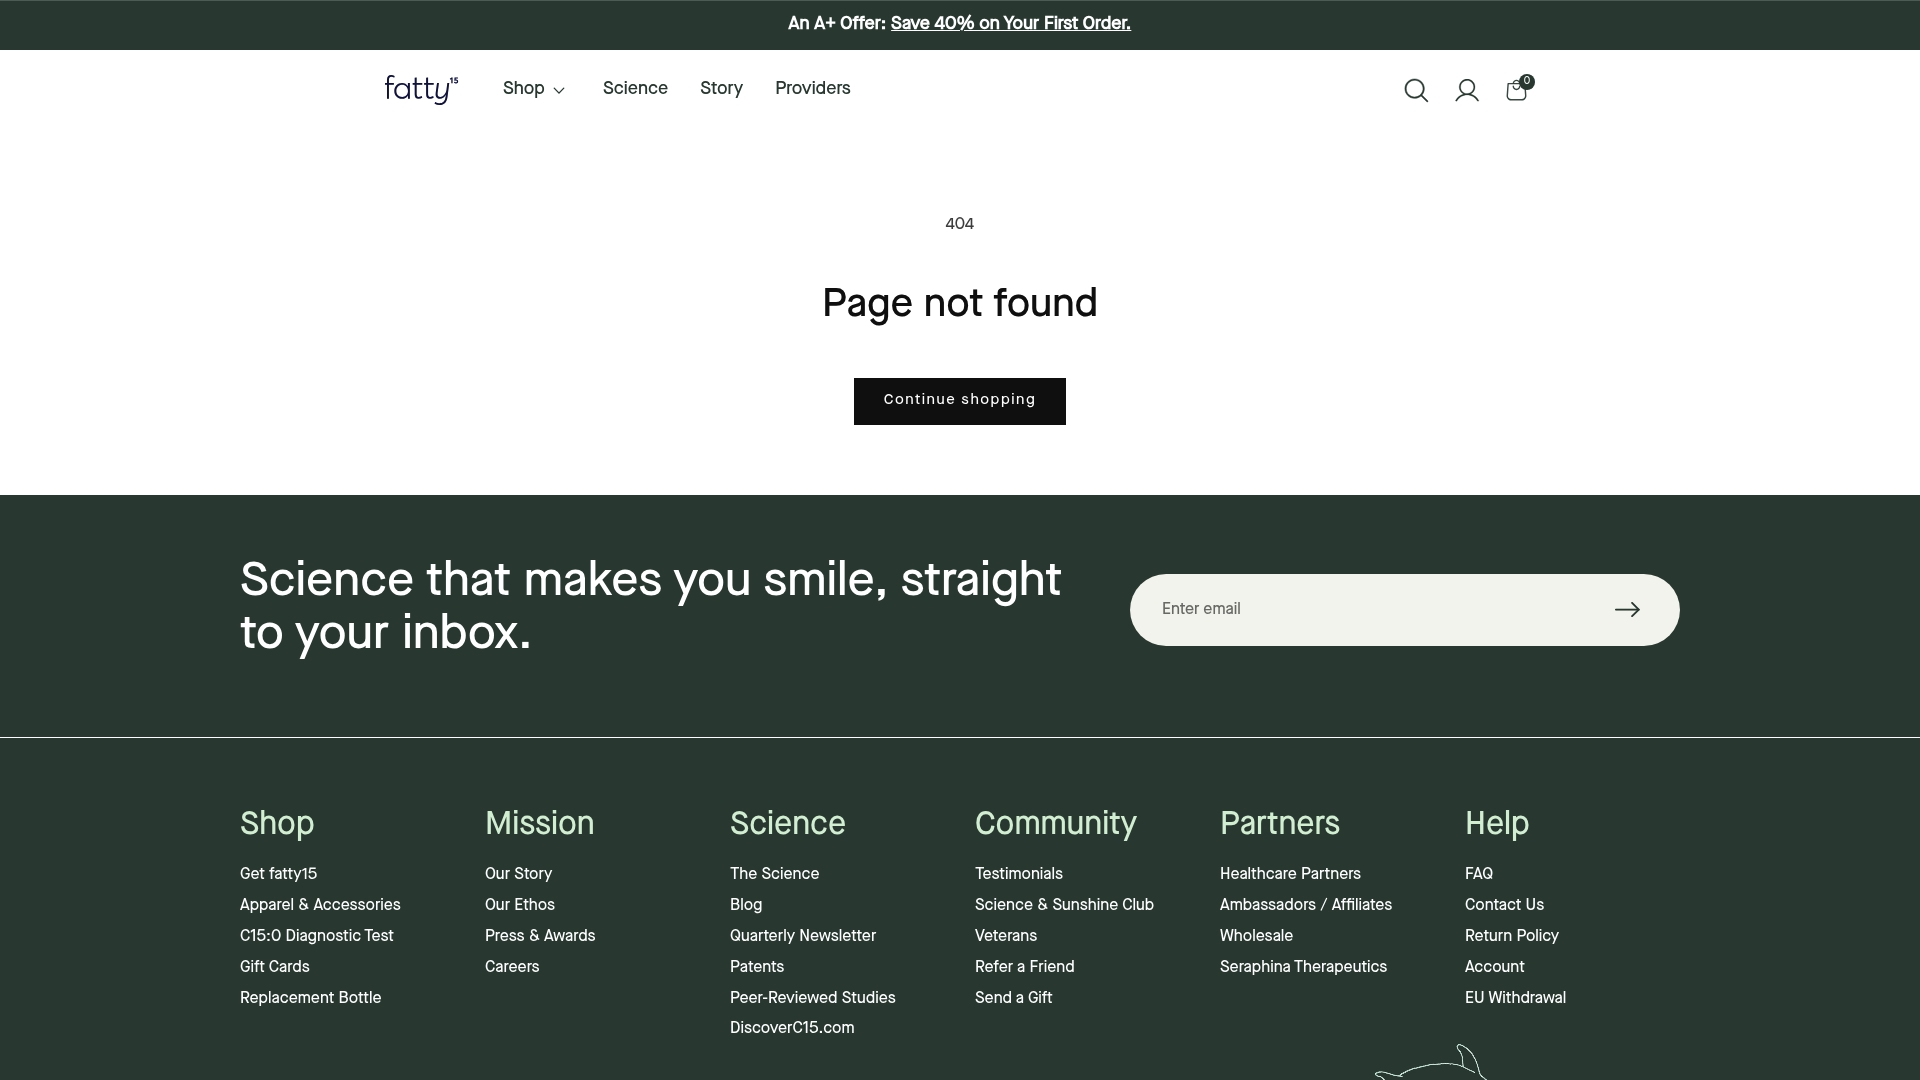Open Peer-Reviewed Studies link
The height and width of the screenshot is (1080, 1920).
coord(813,998)
